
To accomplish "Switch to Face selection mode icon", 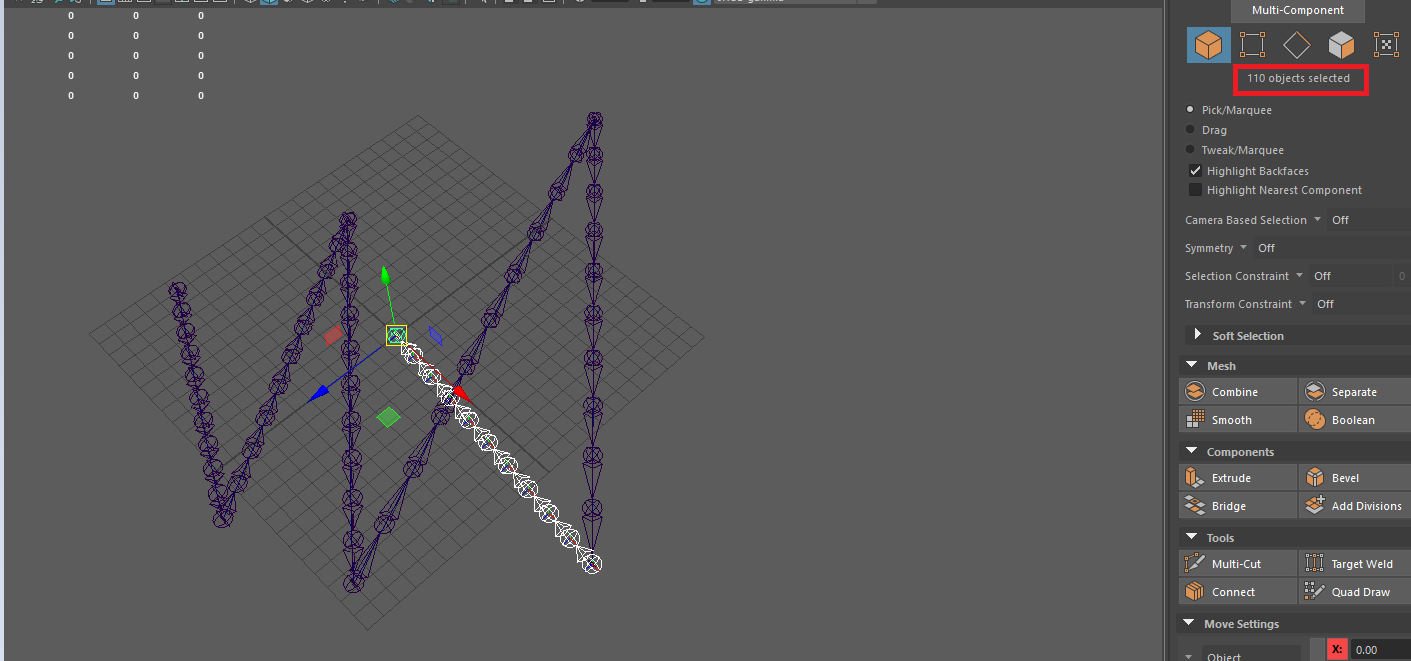I will point(1341,45).
